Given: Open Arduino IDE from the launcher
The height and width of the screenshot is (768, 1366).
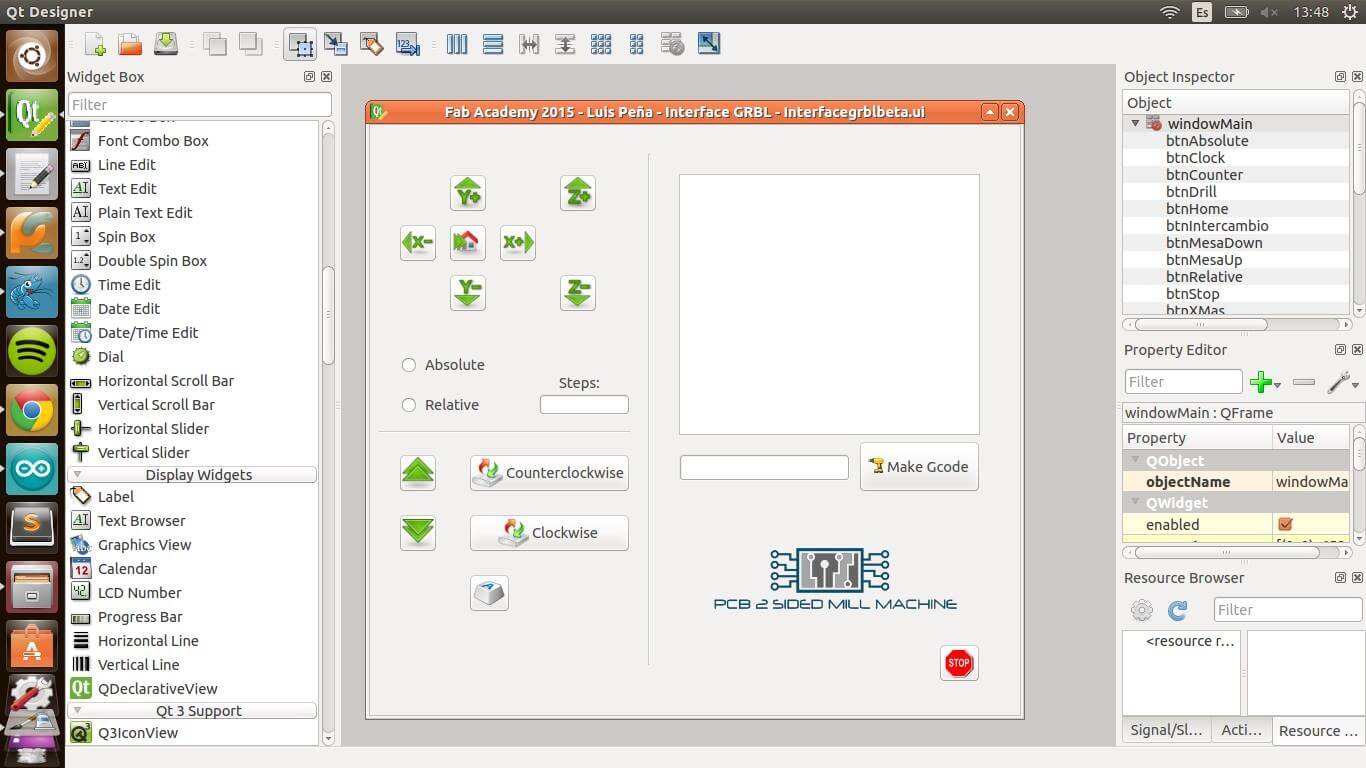Looking at the screenshot, I should (x=32, y=468).
